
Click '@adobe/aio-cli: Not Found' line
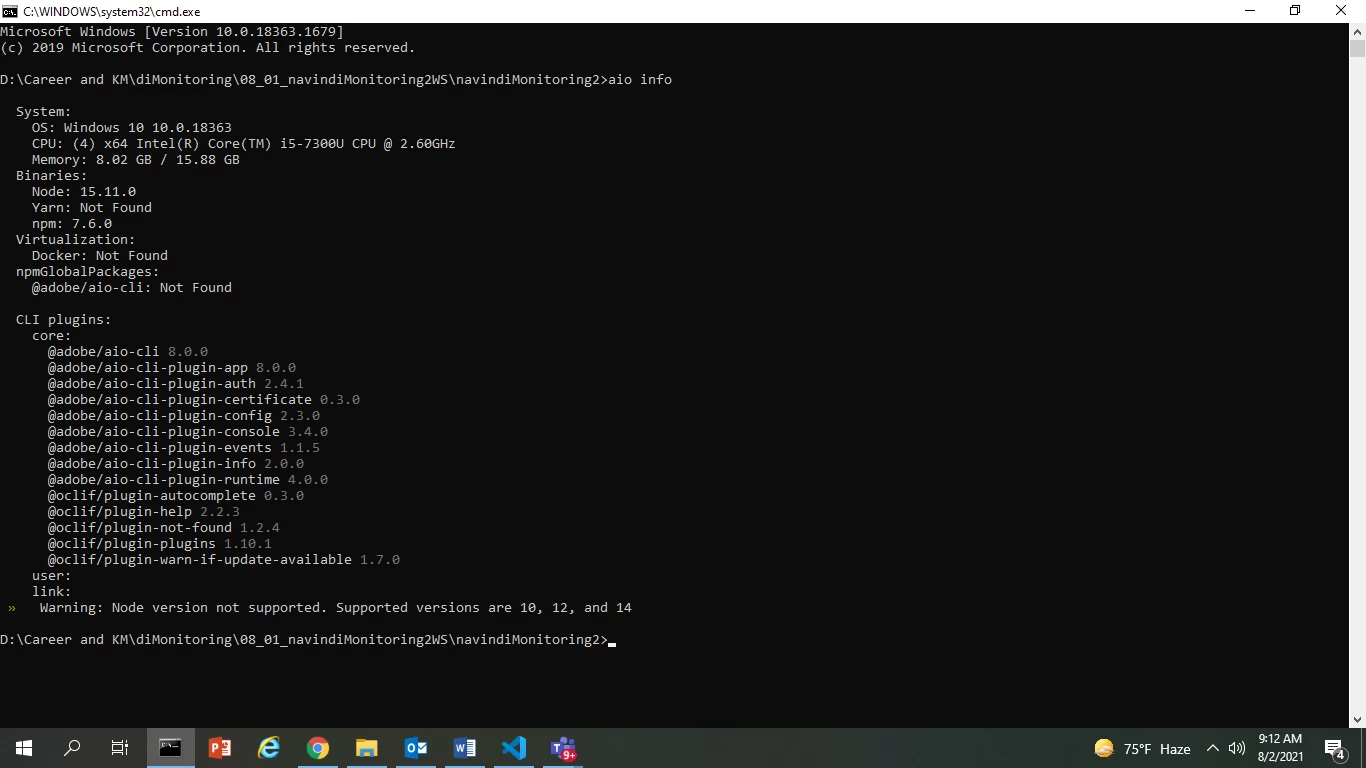132,287
